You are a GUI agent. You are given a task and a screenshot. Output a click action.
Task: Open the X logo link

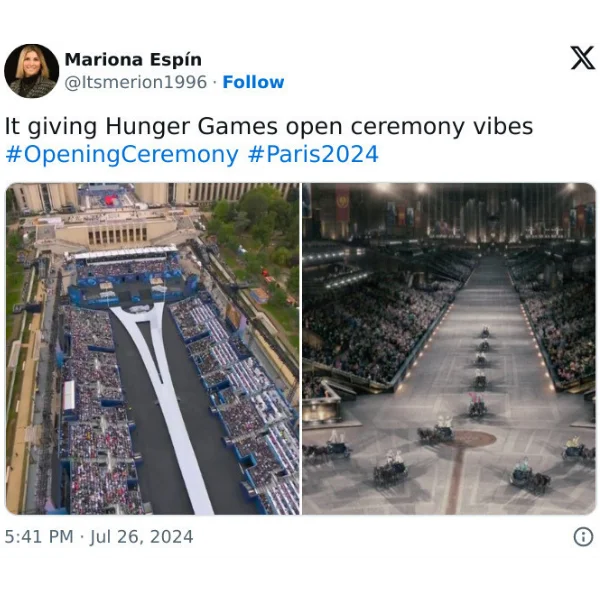(582, 58)
